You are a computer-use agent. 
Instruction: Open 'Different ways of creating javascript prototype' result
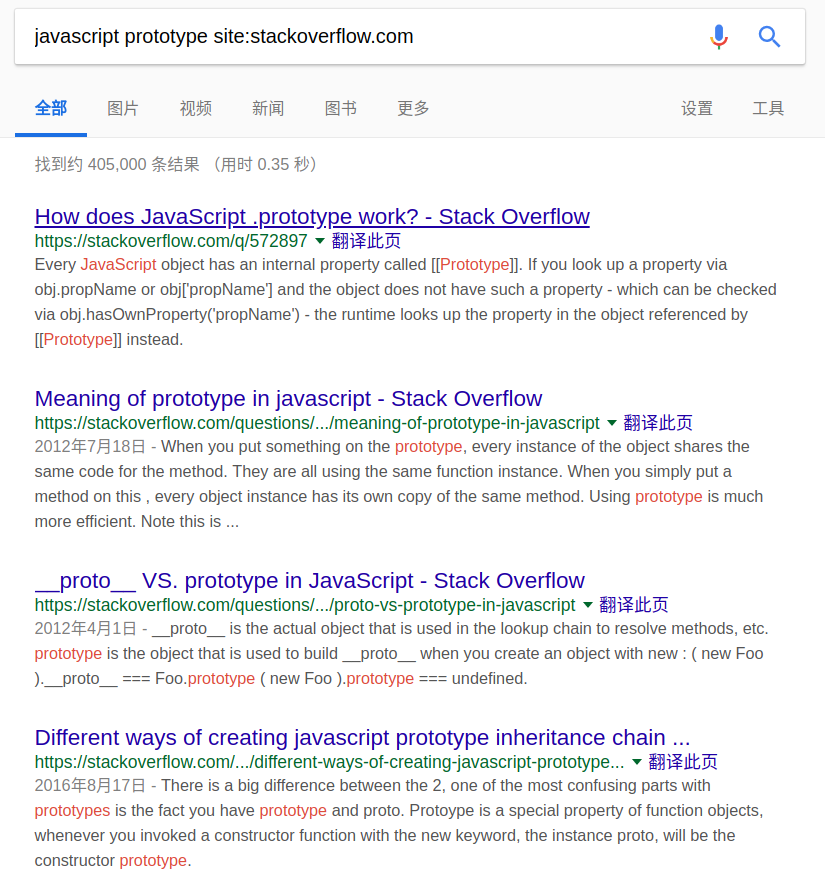click(x=363, y=737)
